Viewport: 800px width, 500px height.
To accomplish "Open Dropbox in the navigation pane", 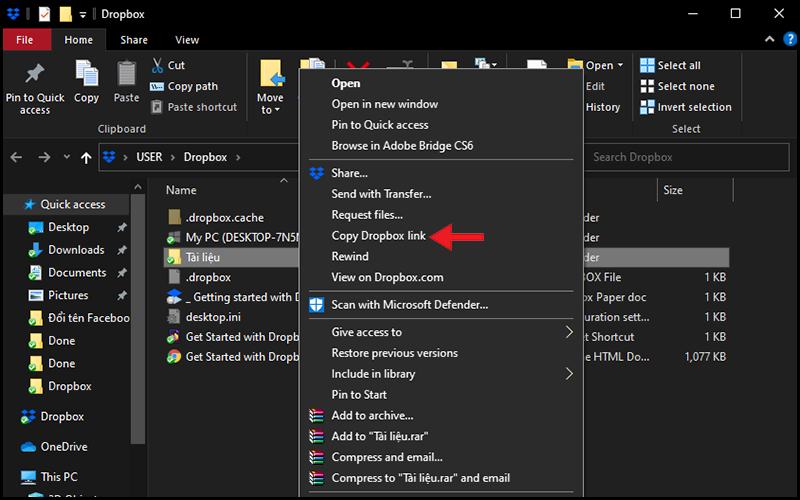I will [61, 416].
